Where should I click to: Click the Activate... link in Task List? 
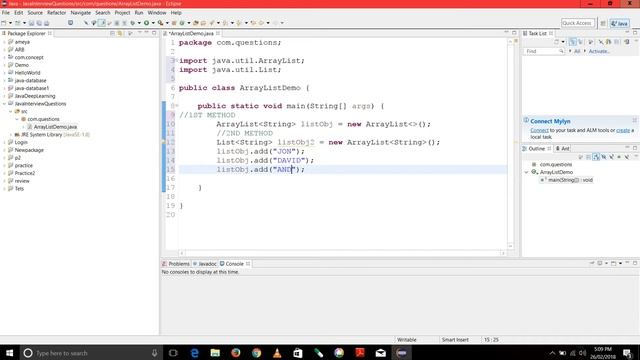599,51
